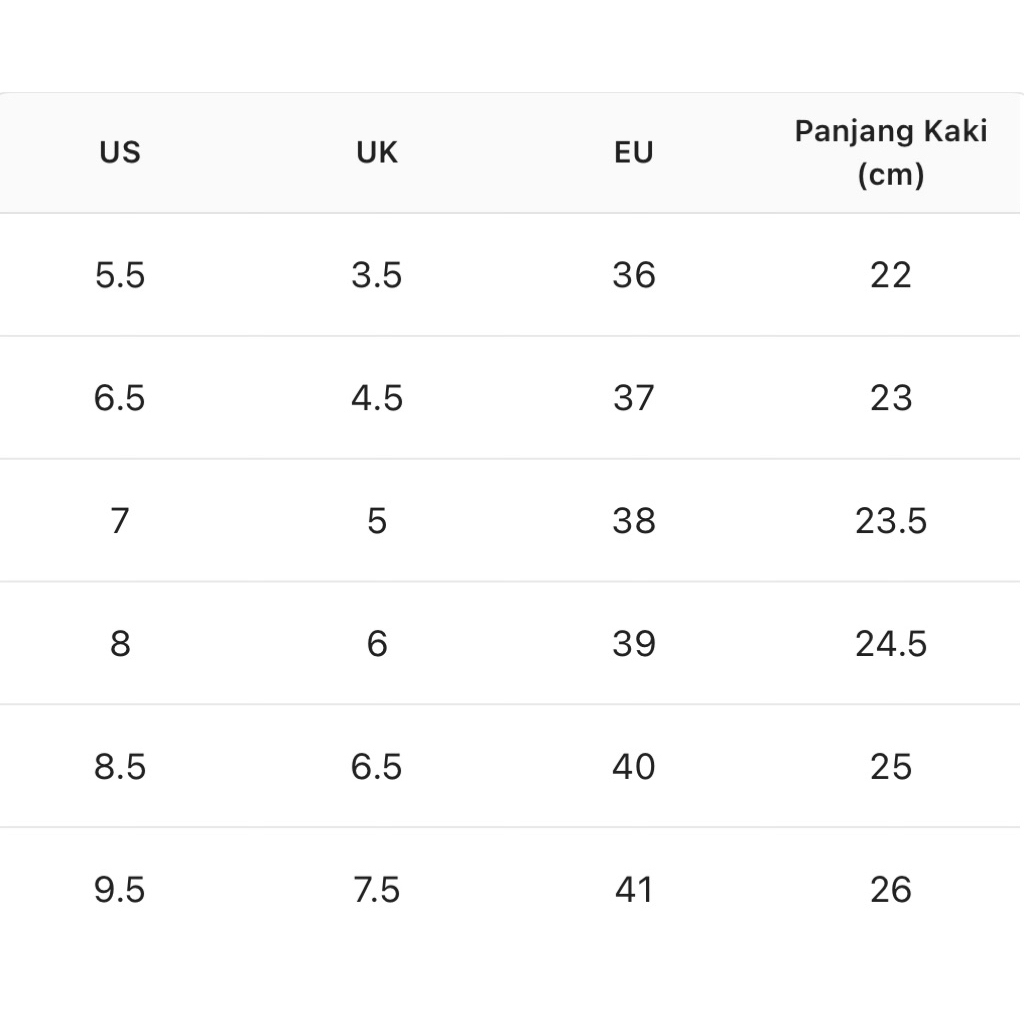Click foot length 23.5 cell
The image size is (1024, 1024).
890,521
